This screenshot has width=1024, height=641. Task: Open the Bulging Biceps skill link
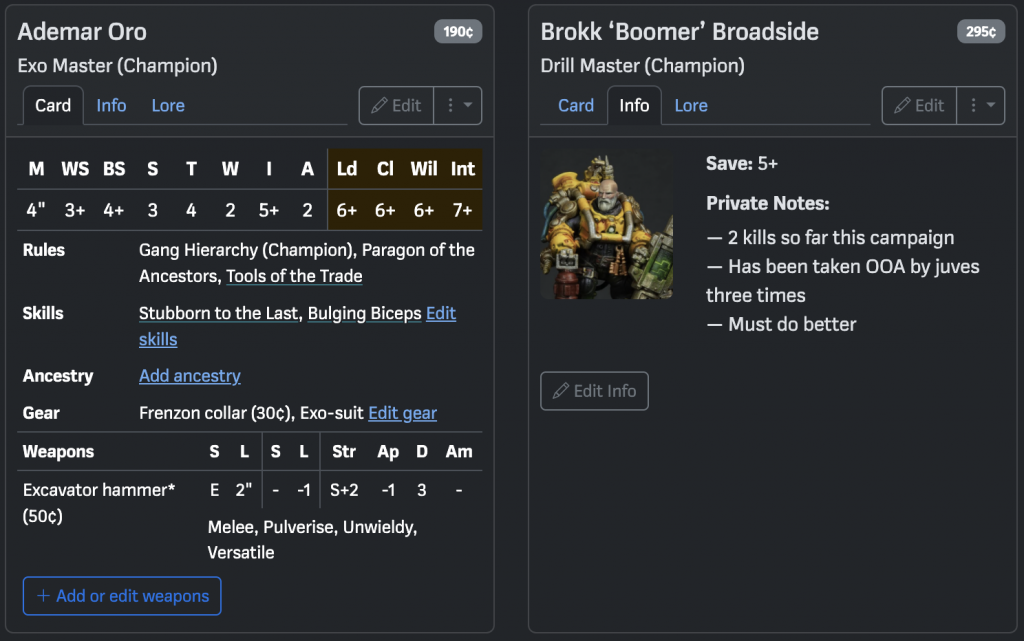point(364,313)
